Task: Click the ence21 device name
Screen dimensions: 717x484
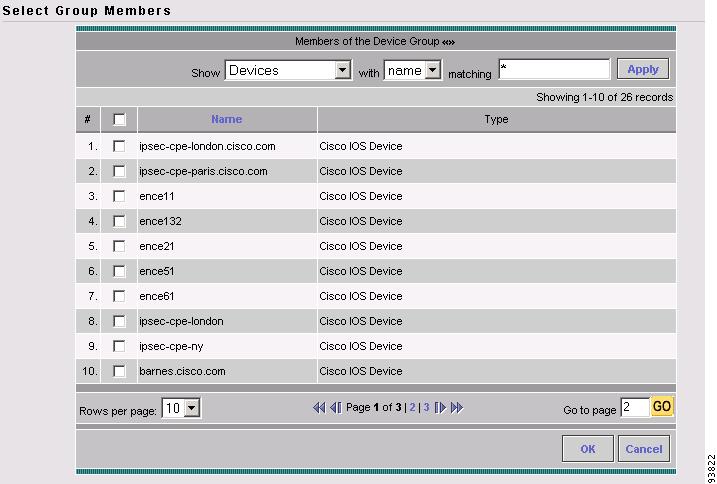Action: pyautogui.click(x=157, y=246)
